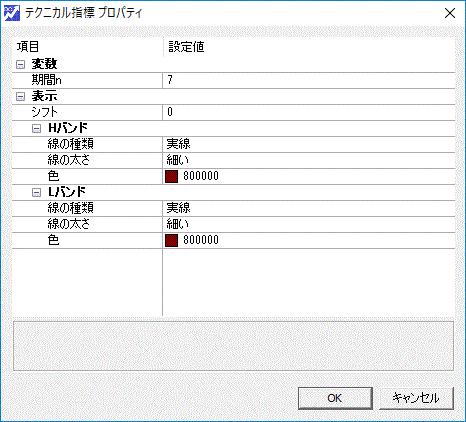Select the 期間n row label
Screen dimensions: 466x422
(47, 80)
